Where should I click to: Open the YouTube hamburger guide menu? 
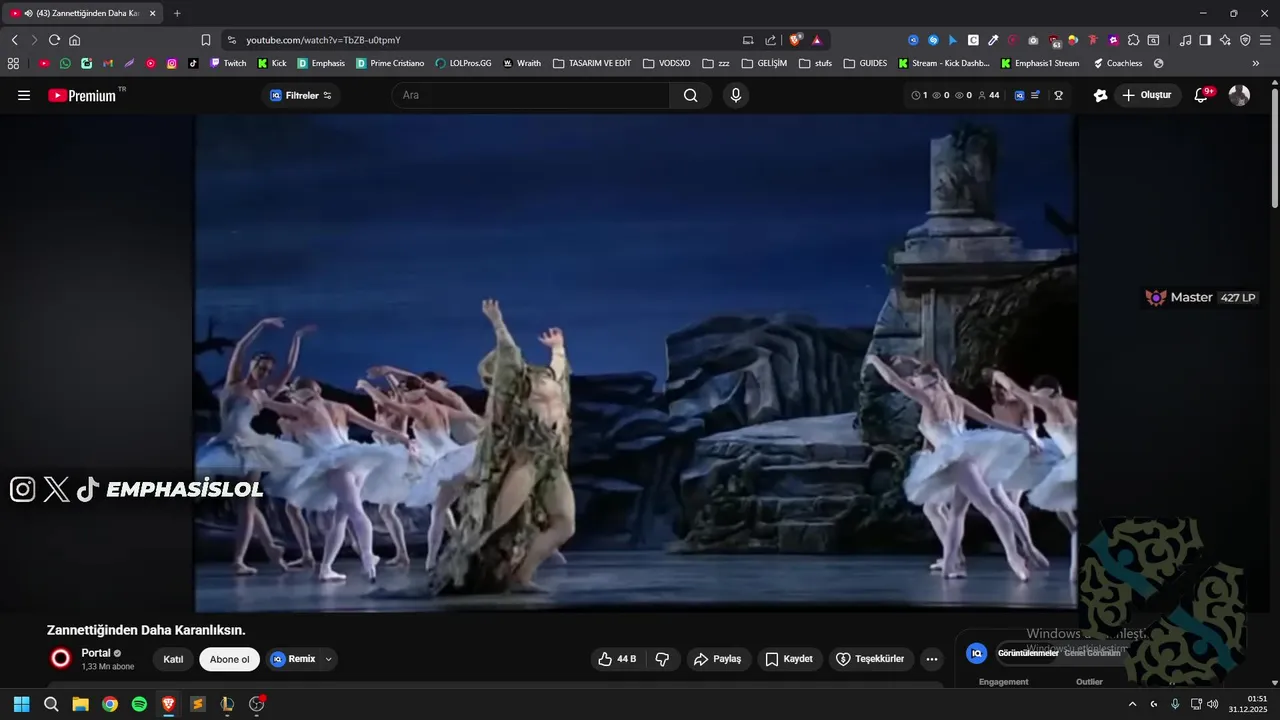24,95
